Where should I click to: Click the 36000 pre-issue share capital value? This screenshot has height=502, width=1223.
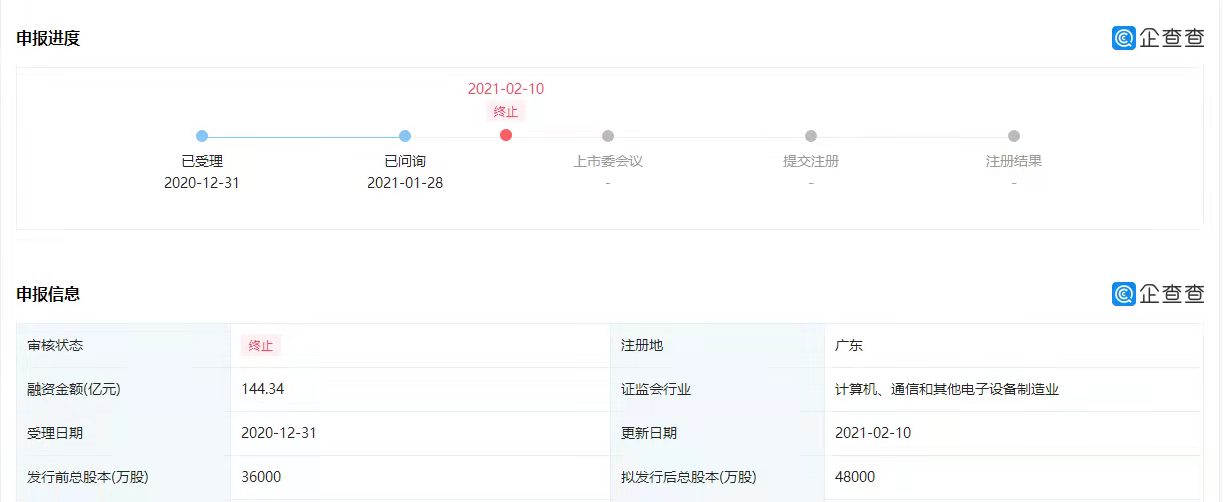[262, 477]
